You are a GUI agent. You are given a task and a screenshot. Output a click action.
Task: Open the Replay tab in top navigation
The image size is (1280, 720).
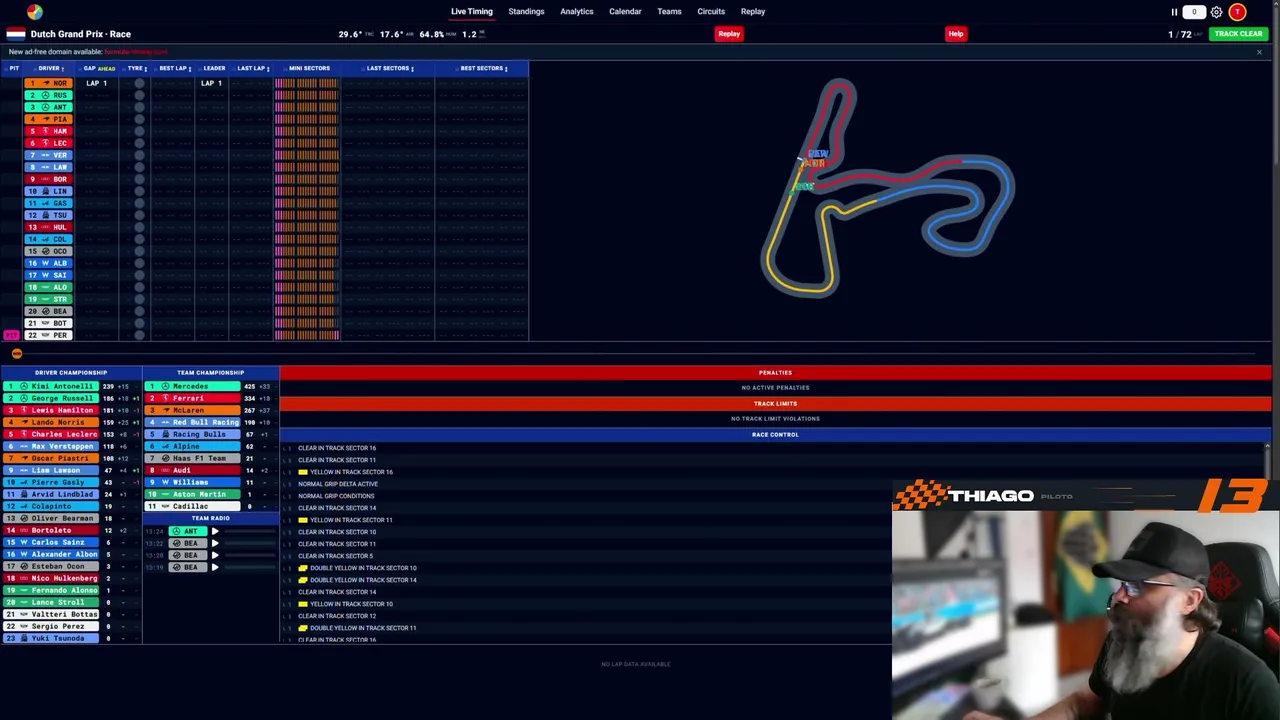point(753,12)
